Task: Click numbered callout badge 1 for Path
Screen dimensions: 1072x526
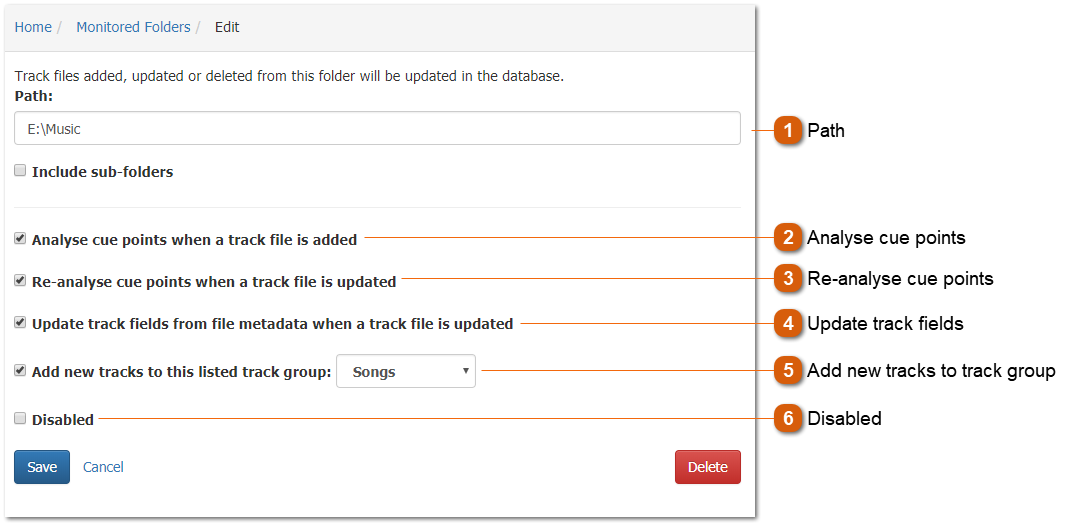Action: tap(789, 130)
